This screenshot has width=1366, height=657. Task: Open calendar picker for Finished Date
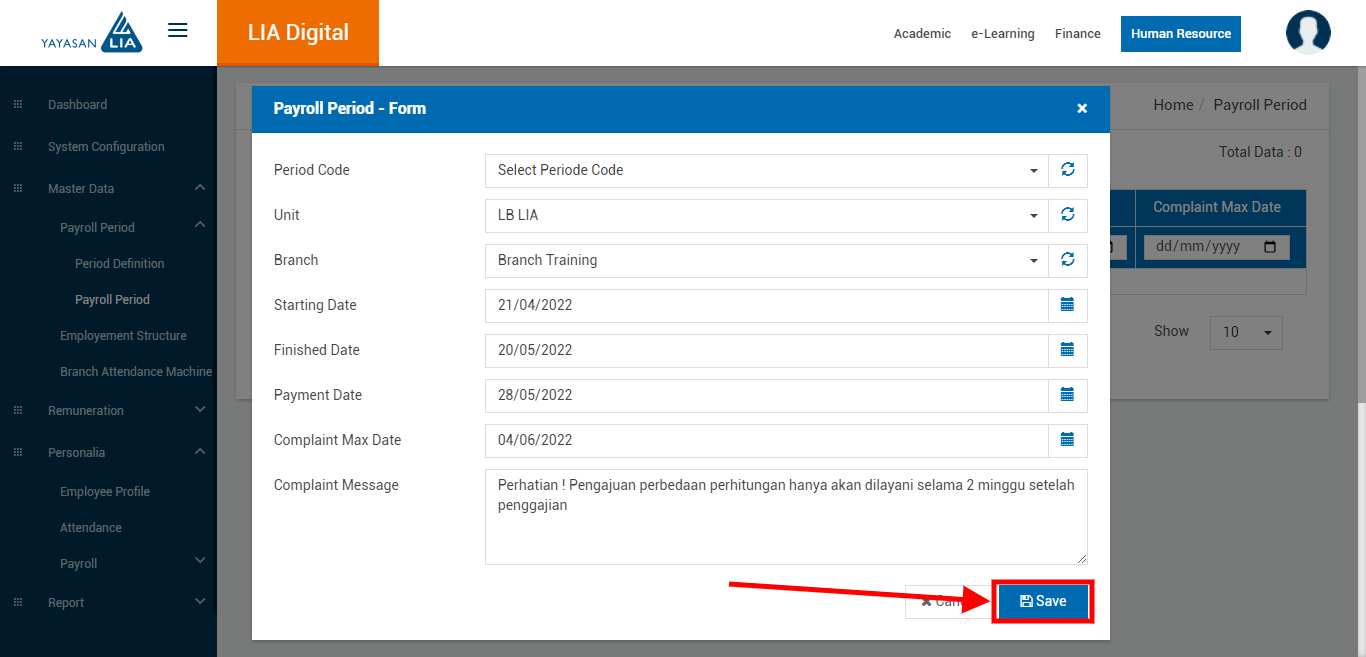(1067, 350)
